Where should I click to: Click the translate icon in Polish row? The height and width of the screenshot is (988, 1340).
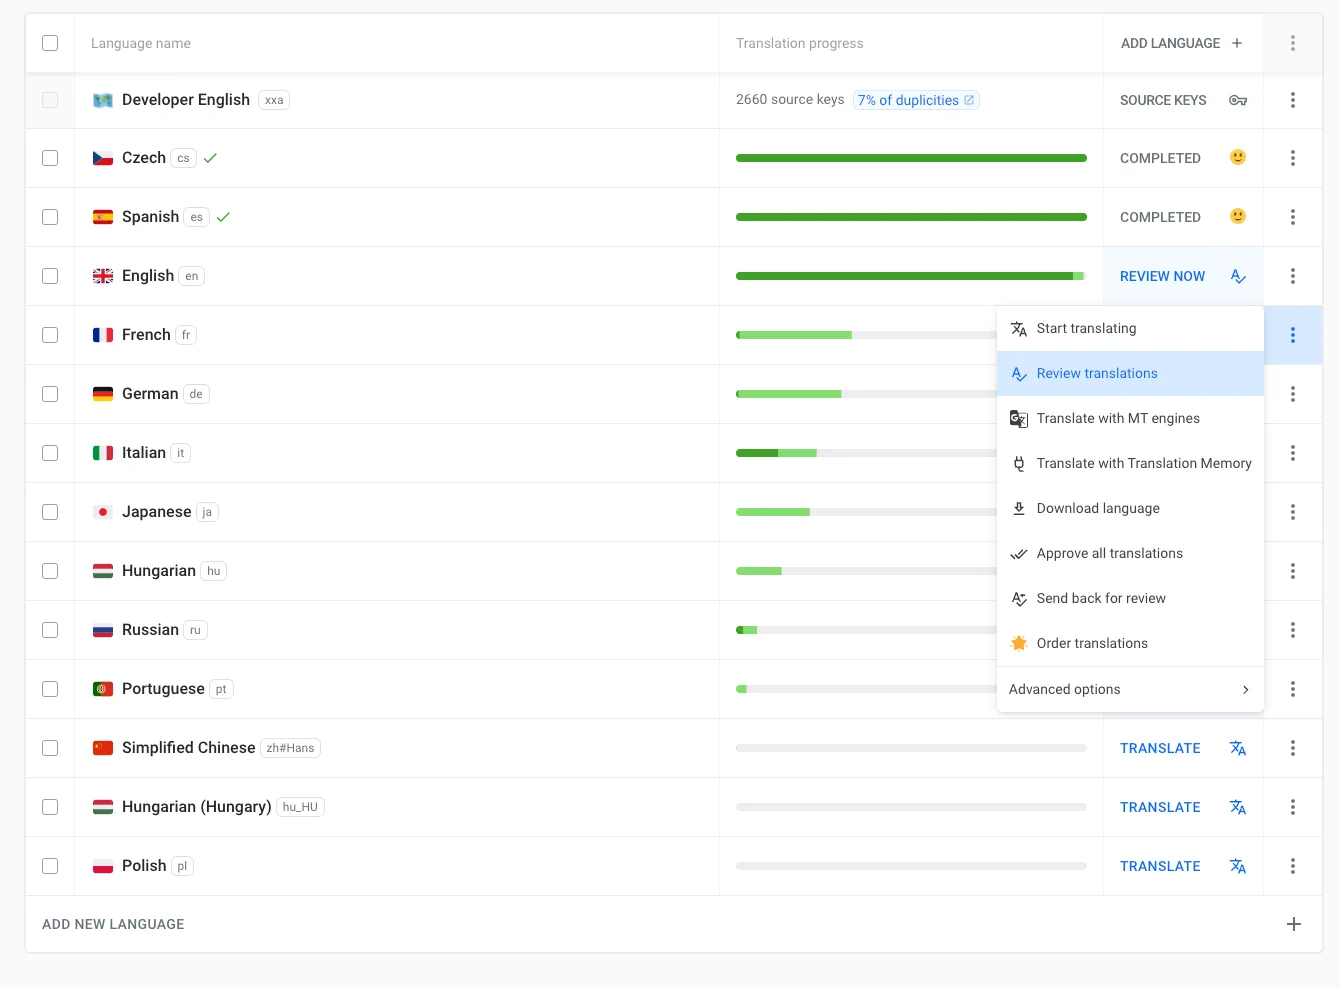coord(1237,866)
